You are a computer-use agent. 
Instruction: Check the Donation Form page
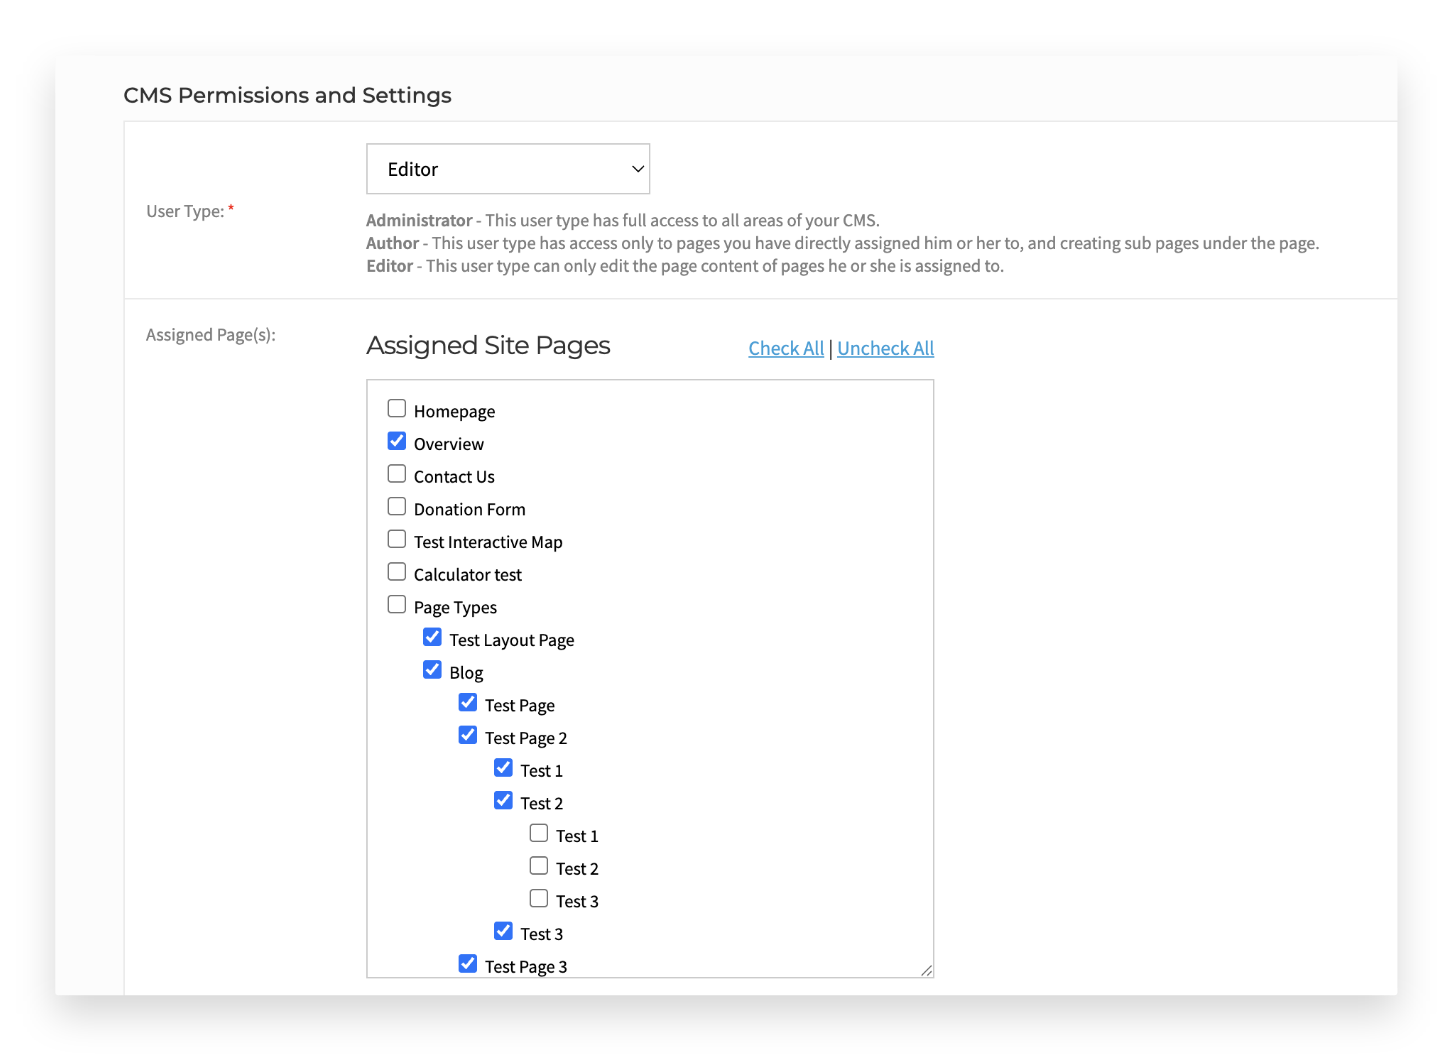coord(397,506)
